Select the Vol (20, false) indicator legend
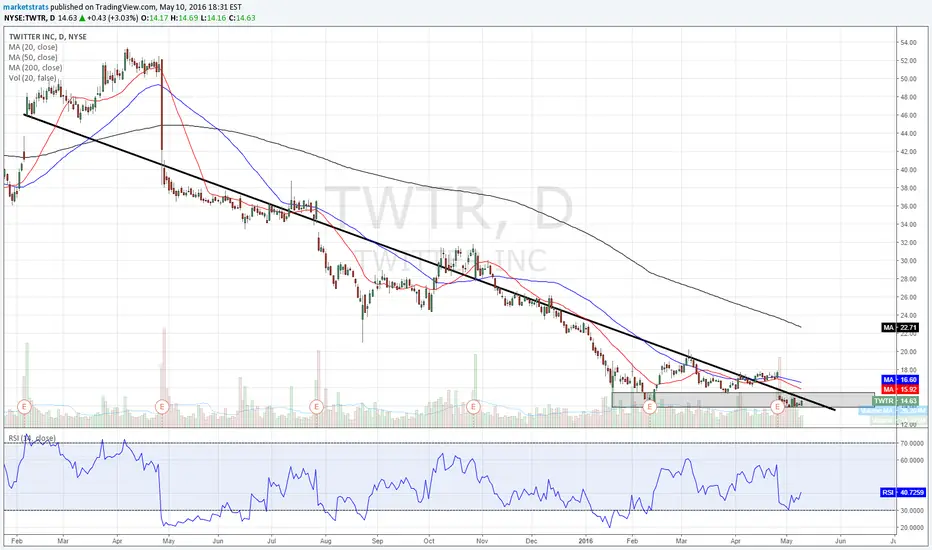 click(x=33, y=78)
